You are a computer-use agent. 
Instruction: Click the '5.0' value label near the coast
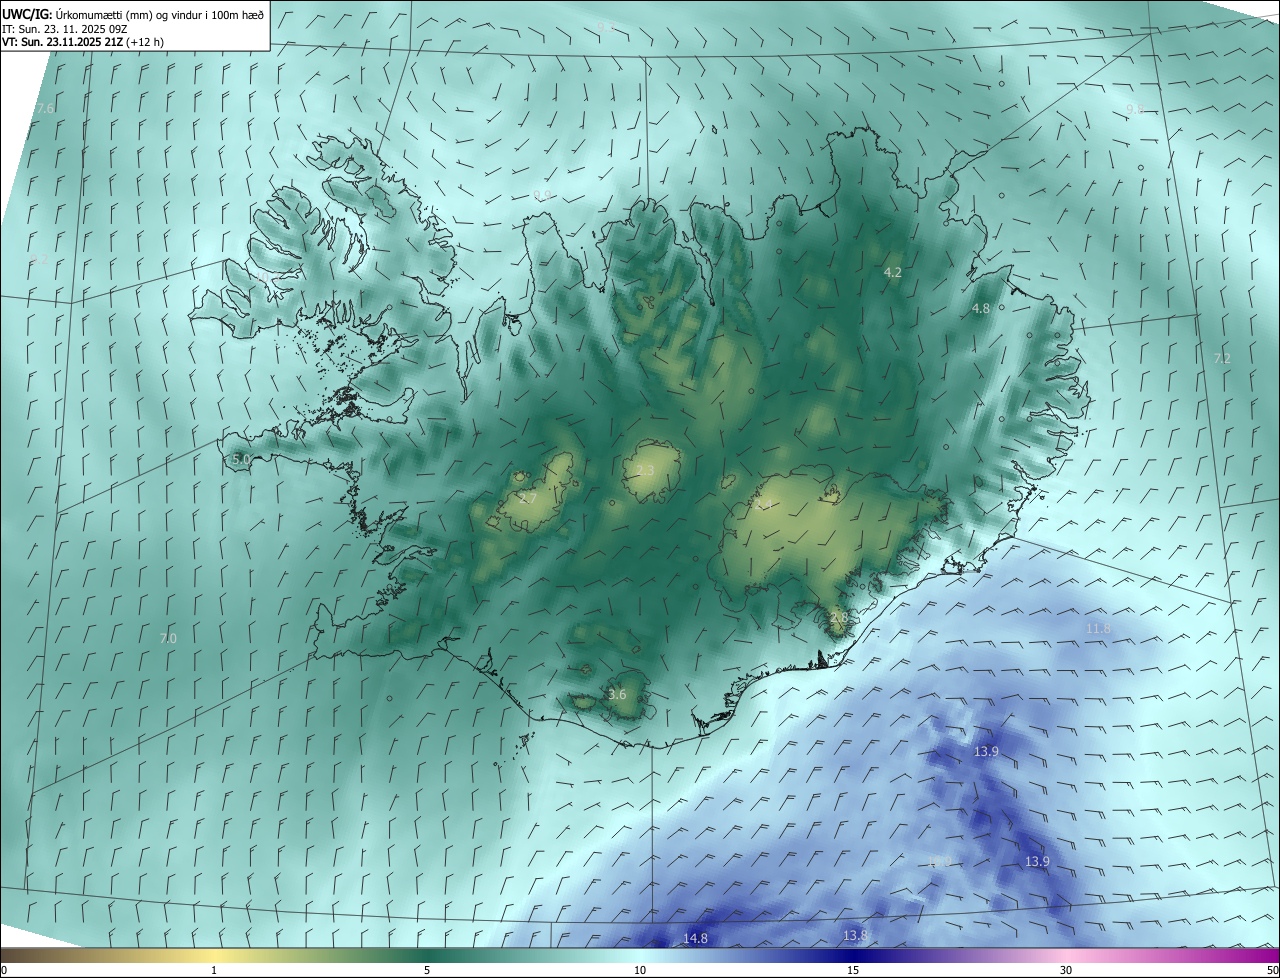tap(241, 459)
